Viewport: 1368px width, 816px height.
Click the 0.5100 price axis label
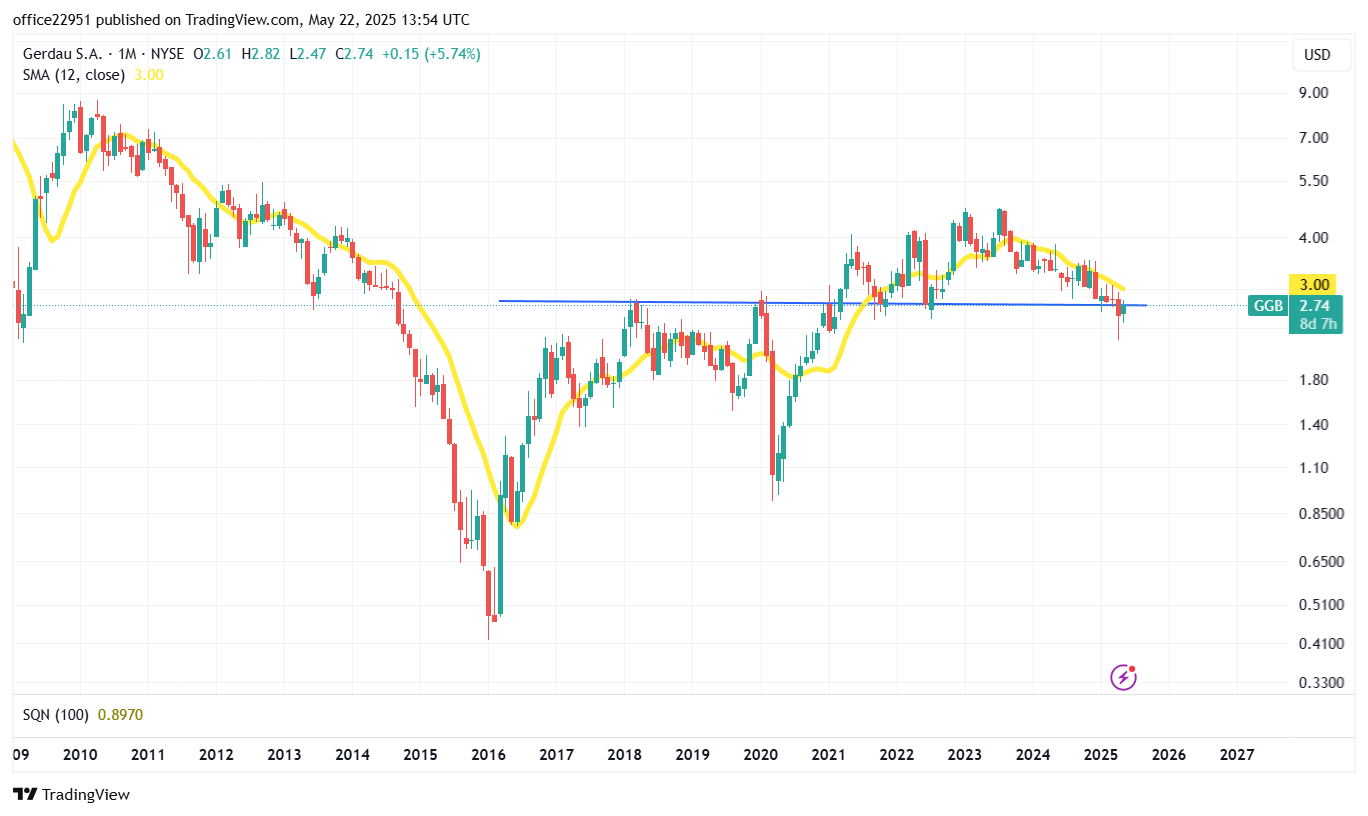[x=1320, y=605]
